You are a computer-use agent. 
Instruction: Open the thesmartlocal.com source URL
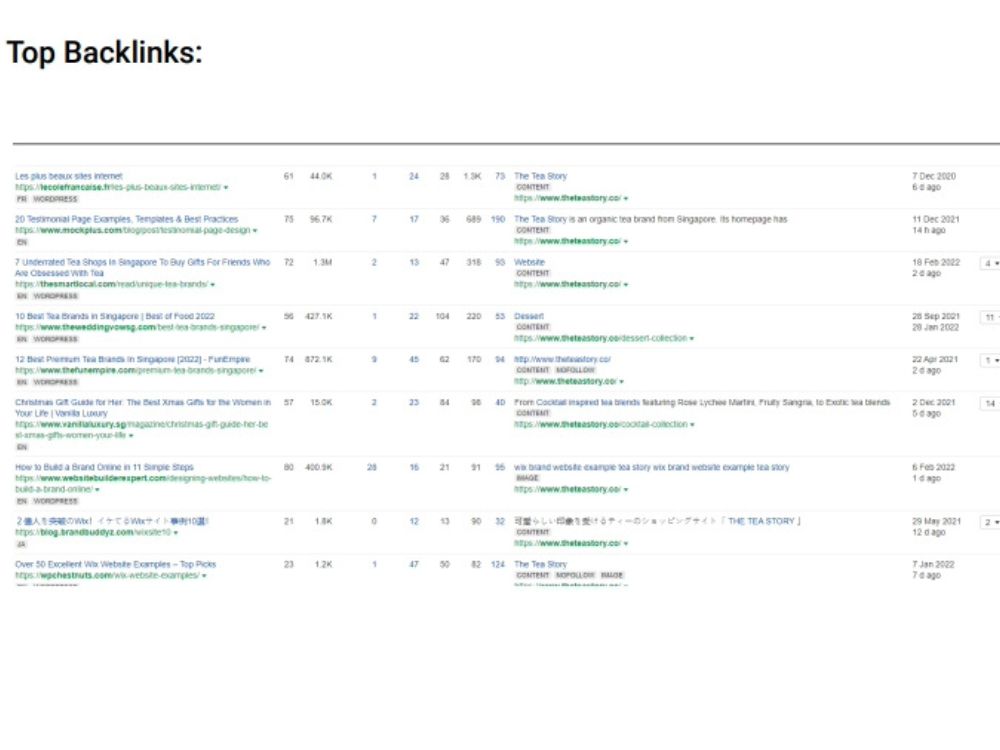(x=111, y=284)
